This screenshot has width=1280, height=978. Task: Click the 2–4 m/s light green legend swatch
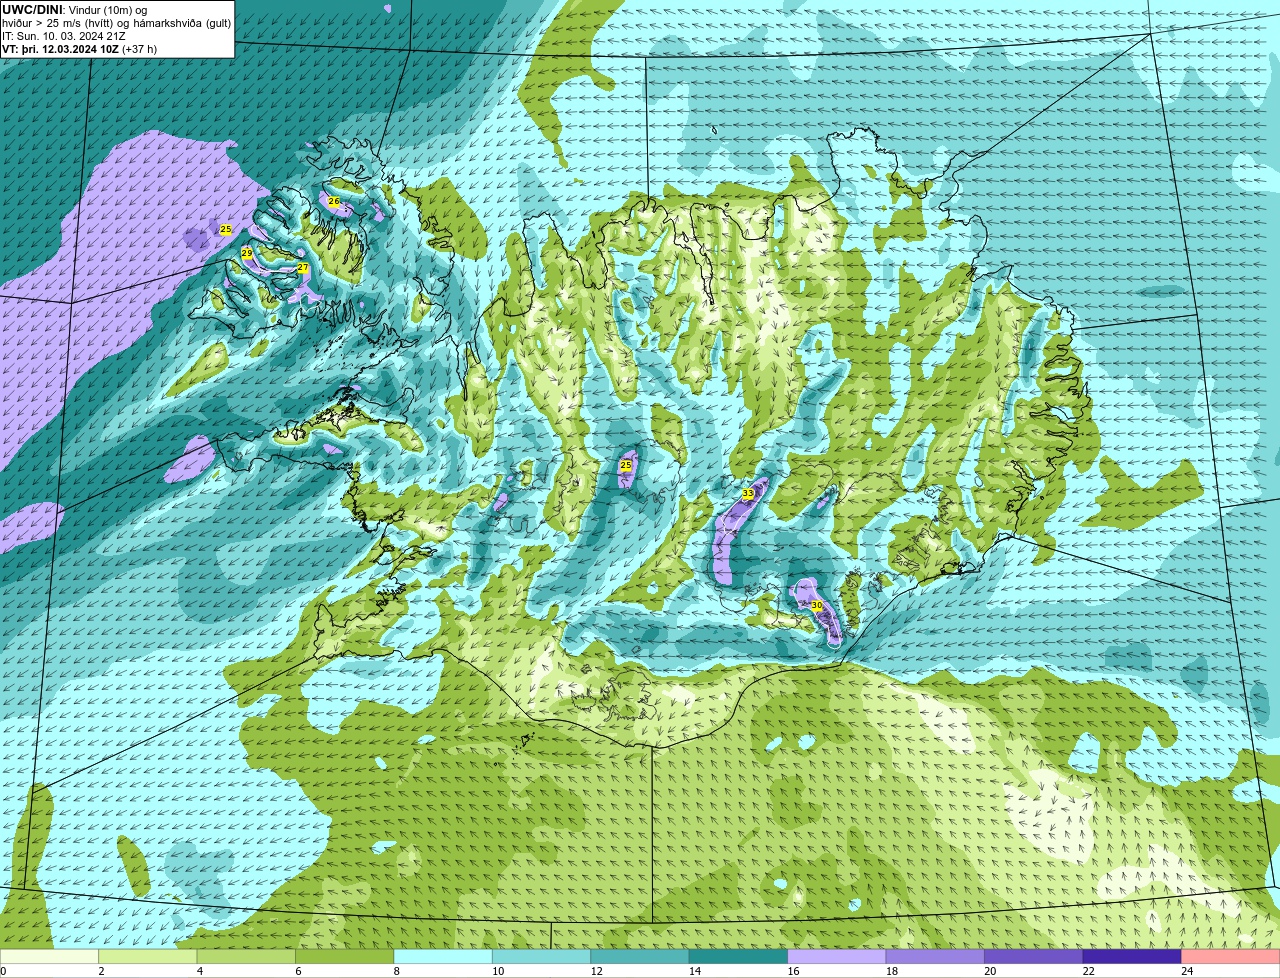coord(148,956)
